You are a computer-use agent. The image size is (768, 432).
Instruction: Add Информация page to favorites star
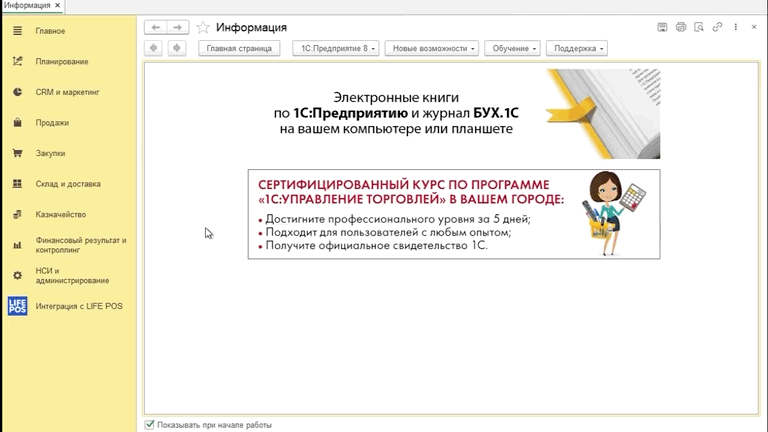203,27
